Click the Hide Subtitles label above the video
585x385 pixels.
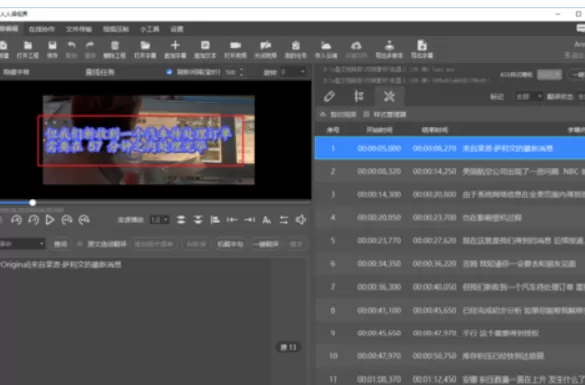click(16, 72)
